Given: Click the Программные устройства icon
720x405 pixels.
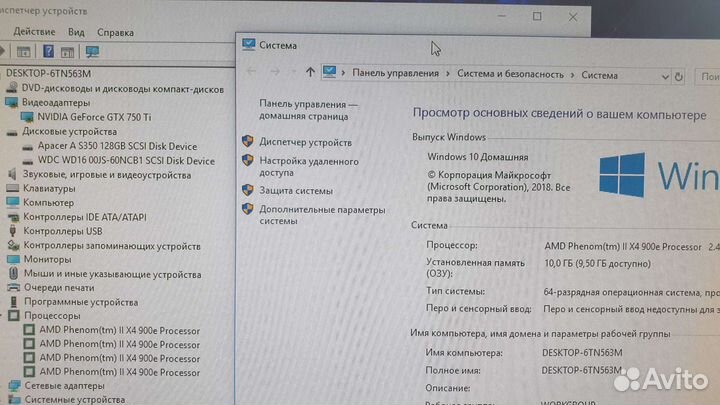Looking at the screenshot, I should coord(14,302).
